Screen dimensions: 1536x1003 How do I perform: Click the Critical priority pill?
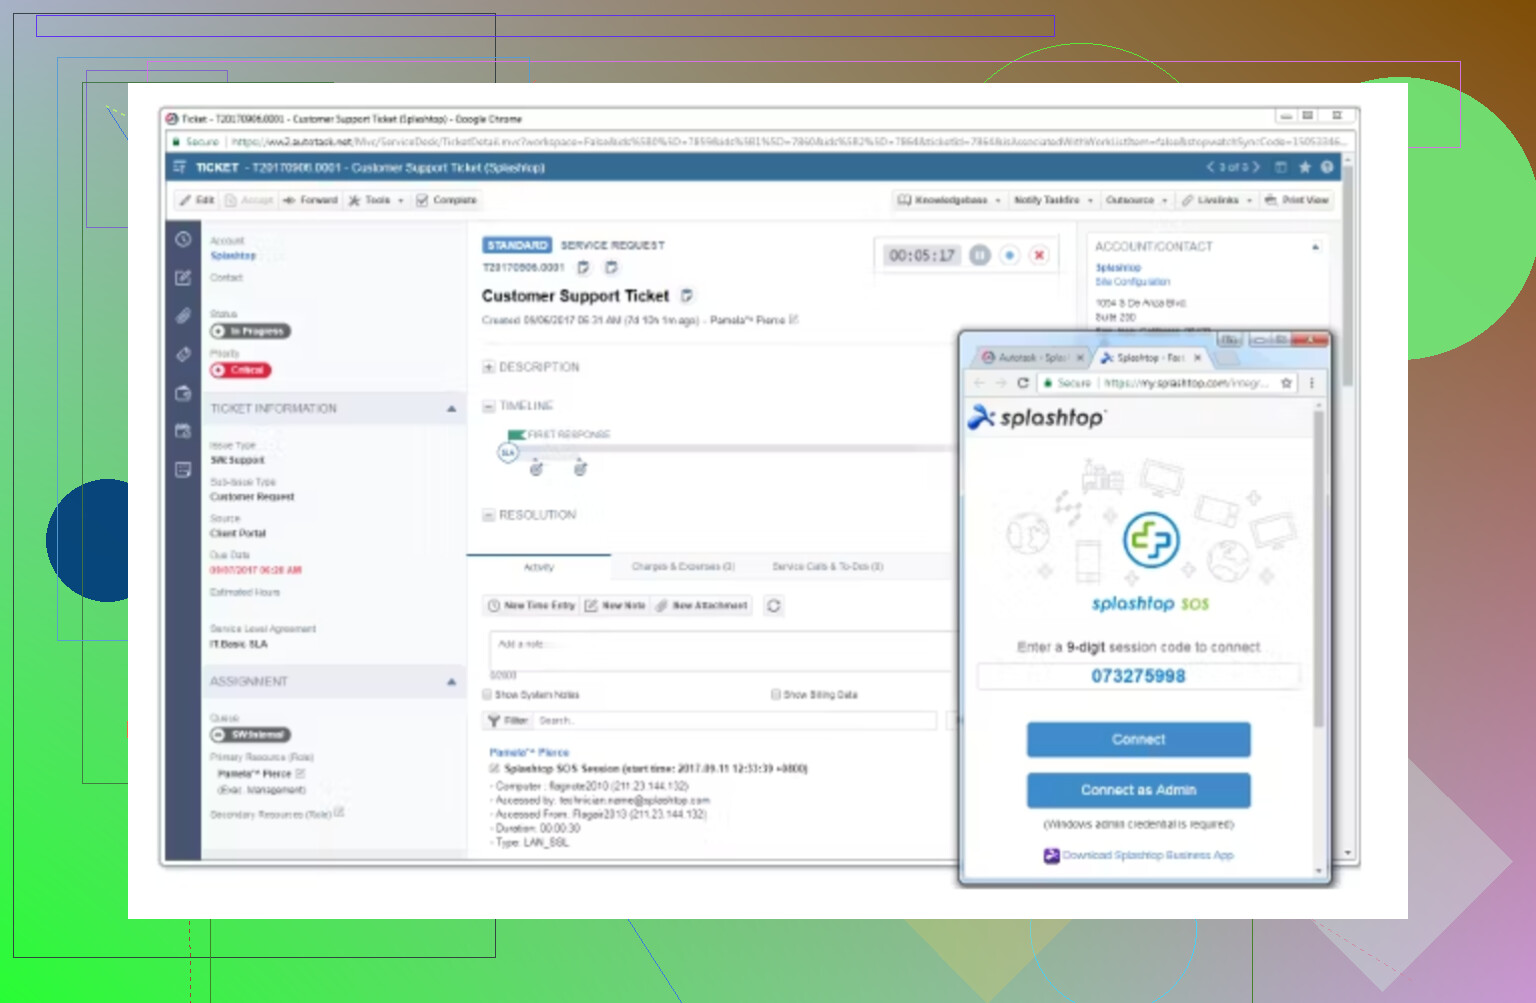pos(240,370)
